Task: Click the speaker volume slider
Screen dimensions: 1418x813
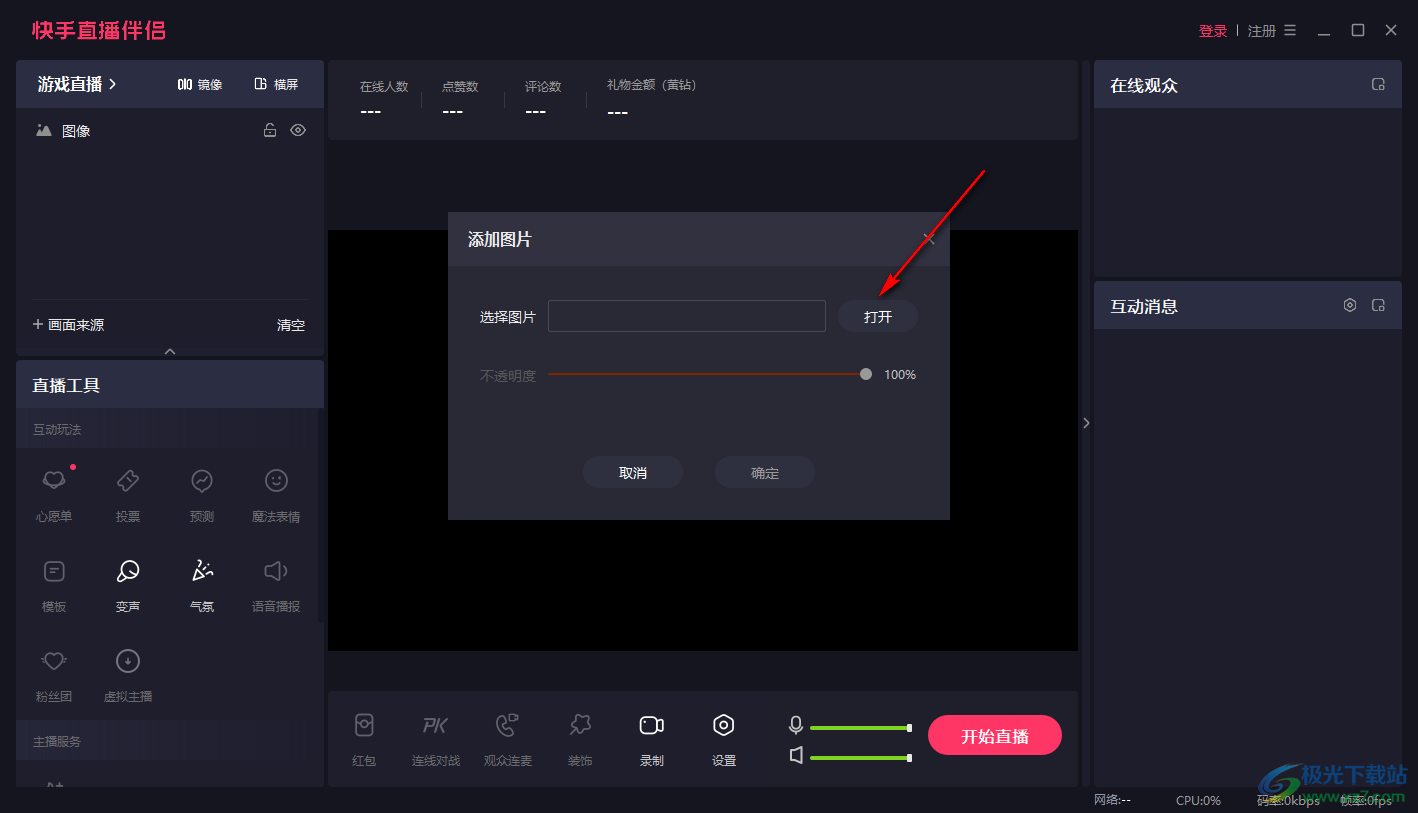Action: pos(860,758)
